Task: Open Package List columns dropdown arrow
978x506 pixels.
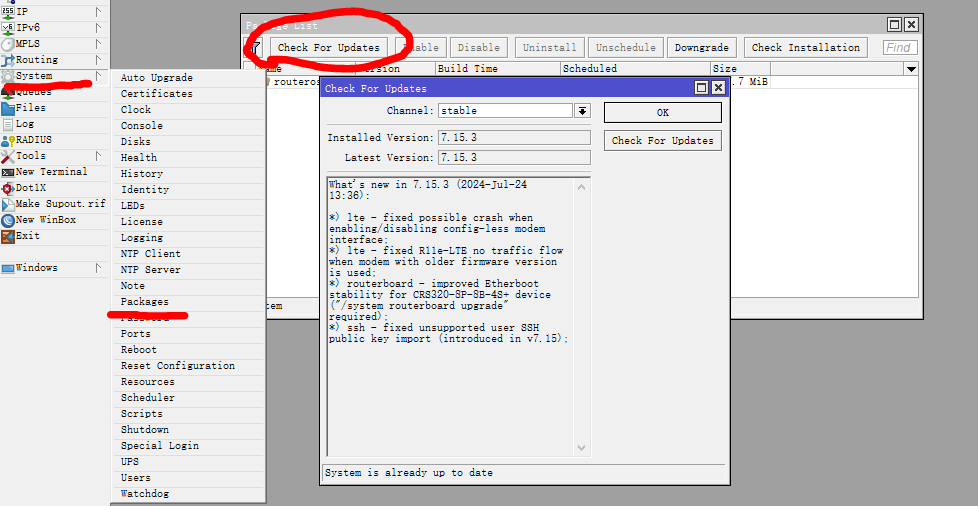Action: pyautogui.click(x=911, y=69)
